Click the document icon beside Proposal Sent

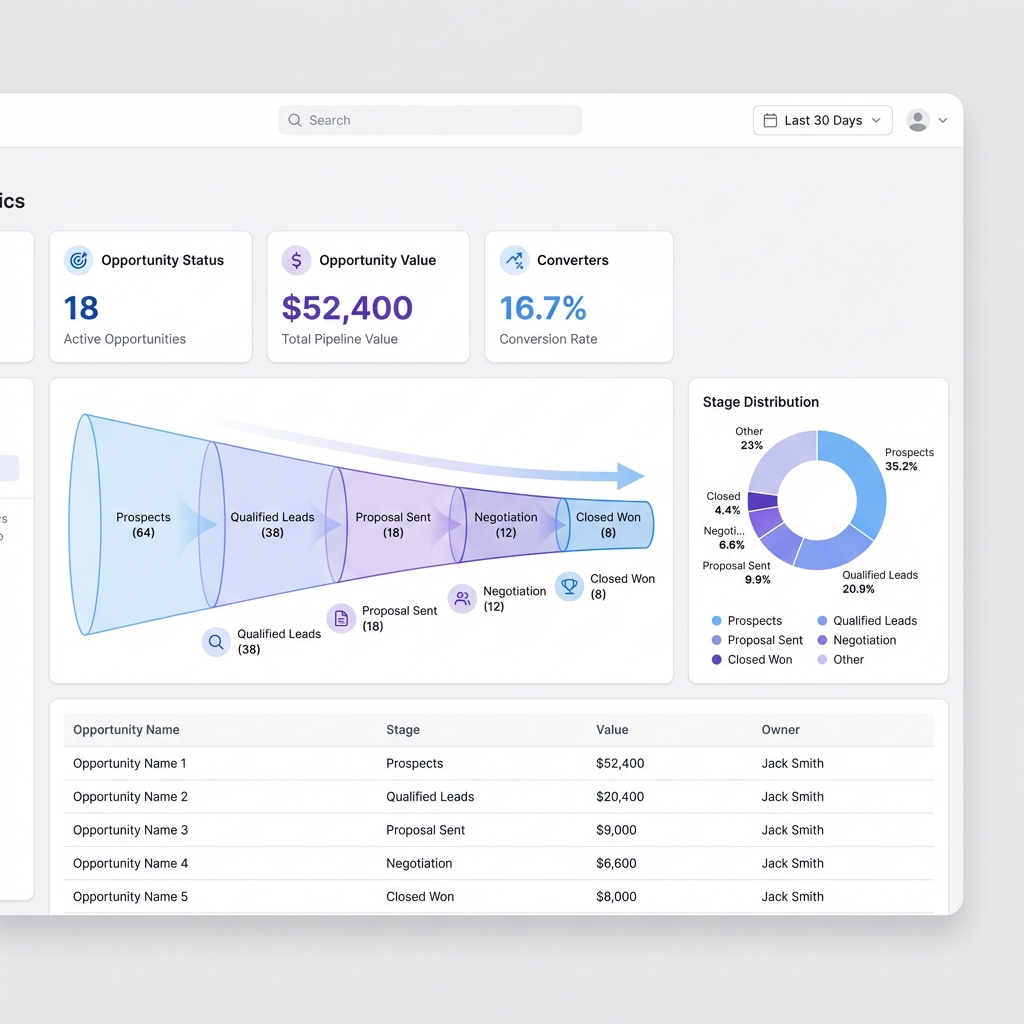[x=342, y=620]
